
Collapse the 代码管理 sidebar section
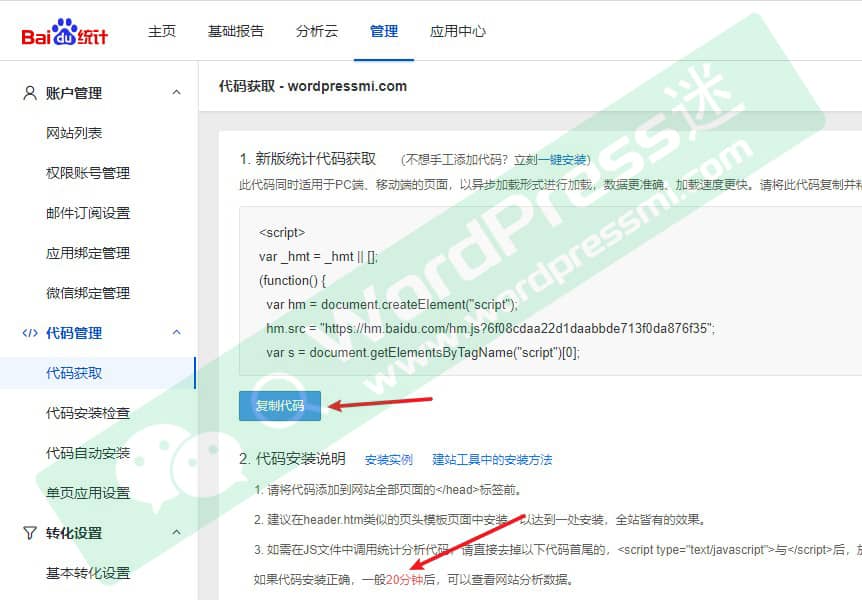[x=176, y=333]
